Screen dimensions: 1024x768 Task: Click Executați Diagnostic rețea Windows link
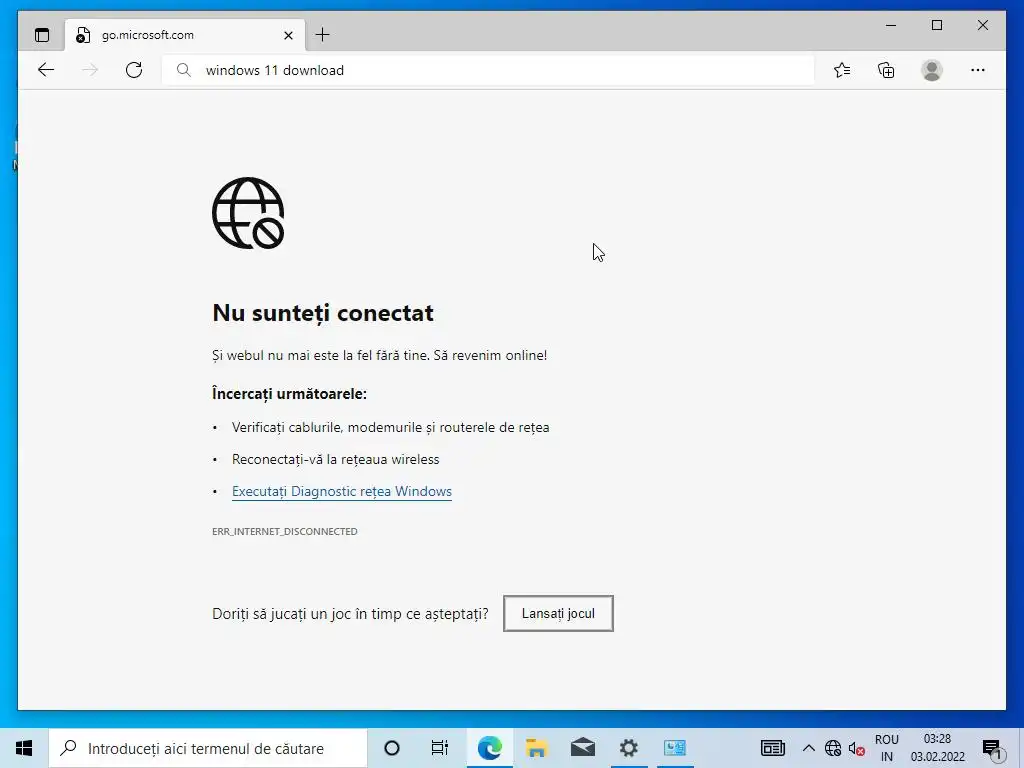pos(342,491)
